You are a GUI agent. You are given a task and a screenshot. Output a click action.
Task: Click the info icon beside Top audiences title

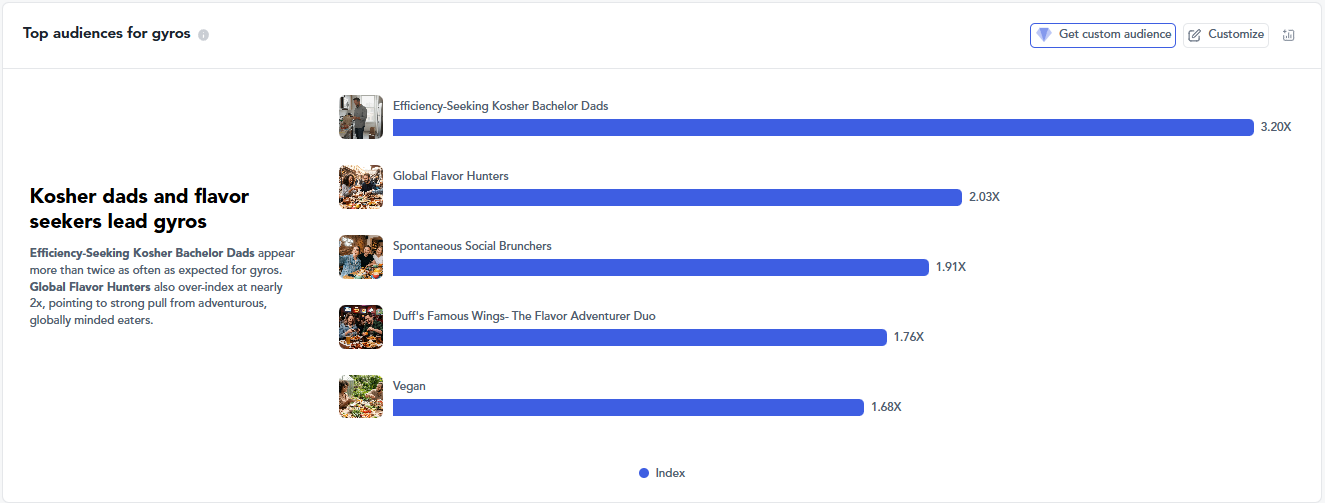coord(204,35)
